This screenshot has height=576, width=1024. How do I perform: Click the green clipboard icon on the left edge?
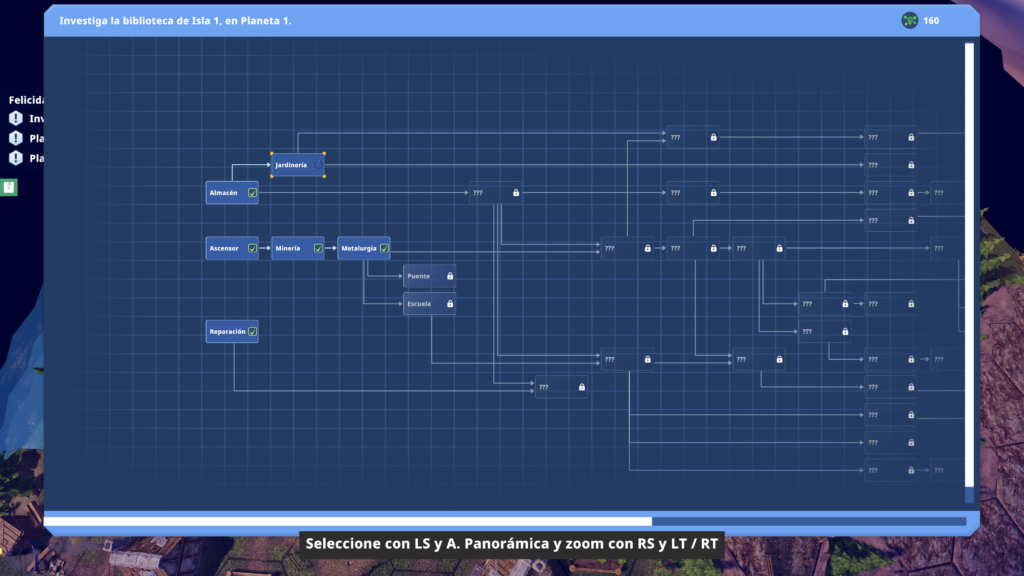point(8,187)
